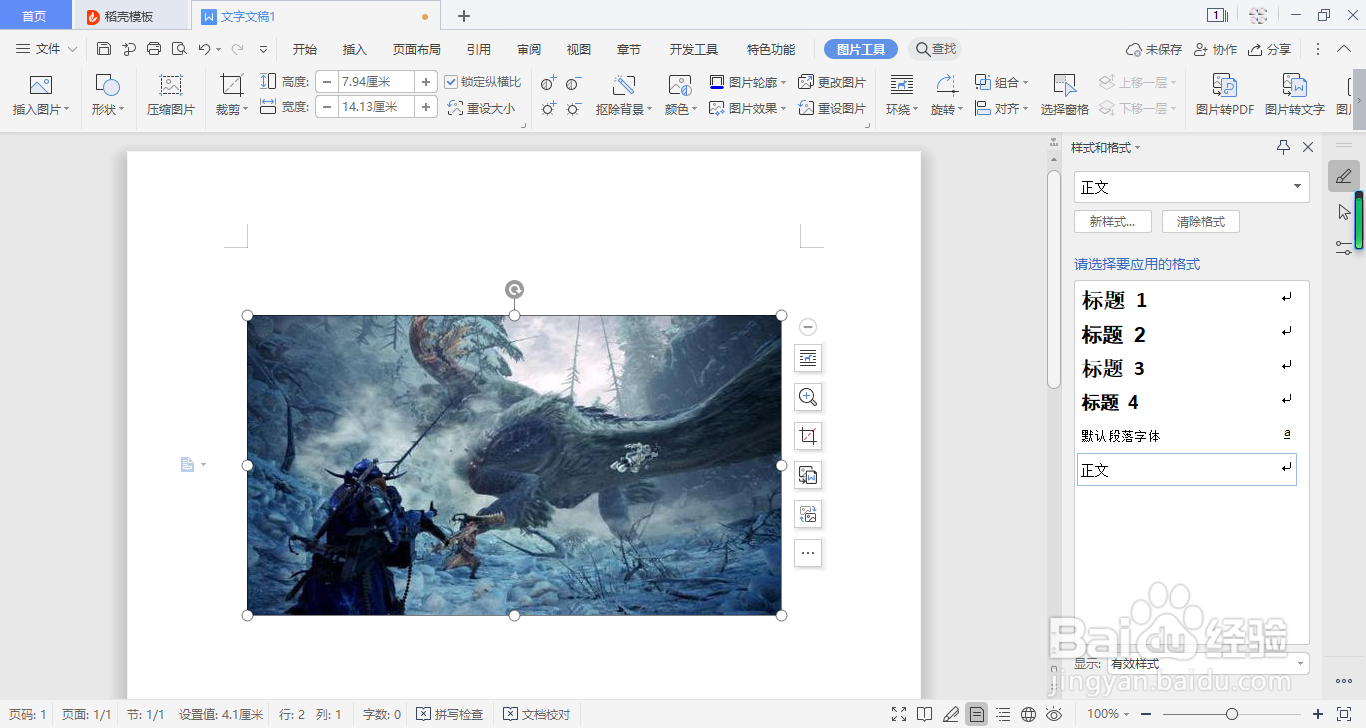This screenshot has height=728, width=1366.
Task: Click the rotation handle above the picture
Action: [x=514, y=290]
